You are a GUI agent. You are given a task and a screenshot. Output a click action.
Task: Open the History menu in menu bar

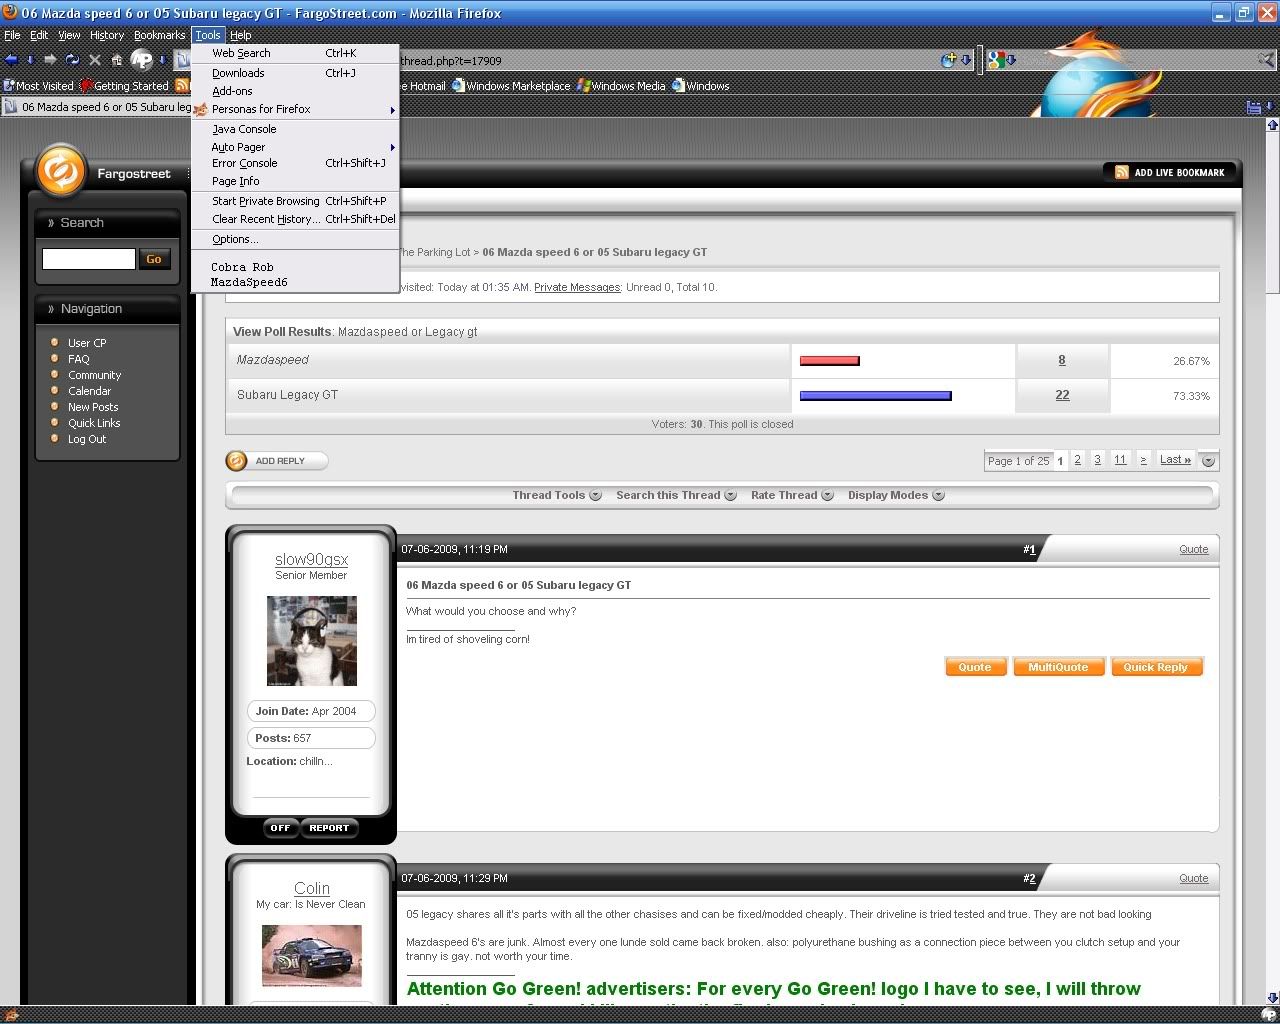107,35
